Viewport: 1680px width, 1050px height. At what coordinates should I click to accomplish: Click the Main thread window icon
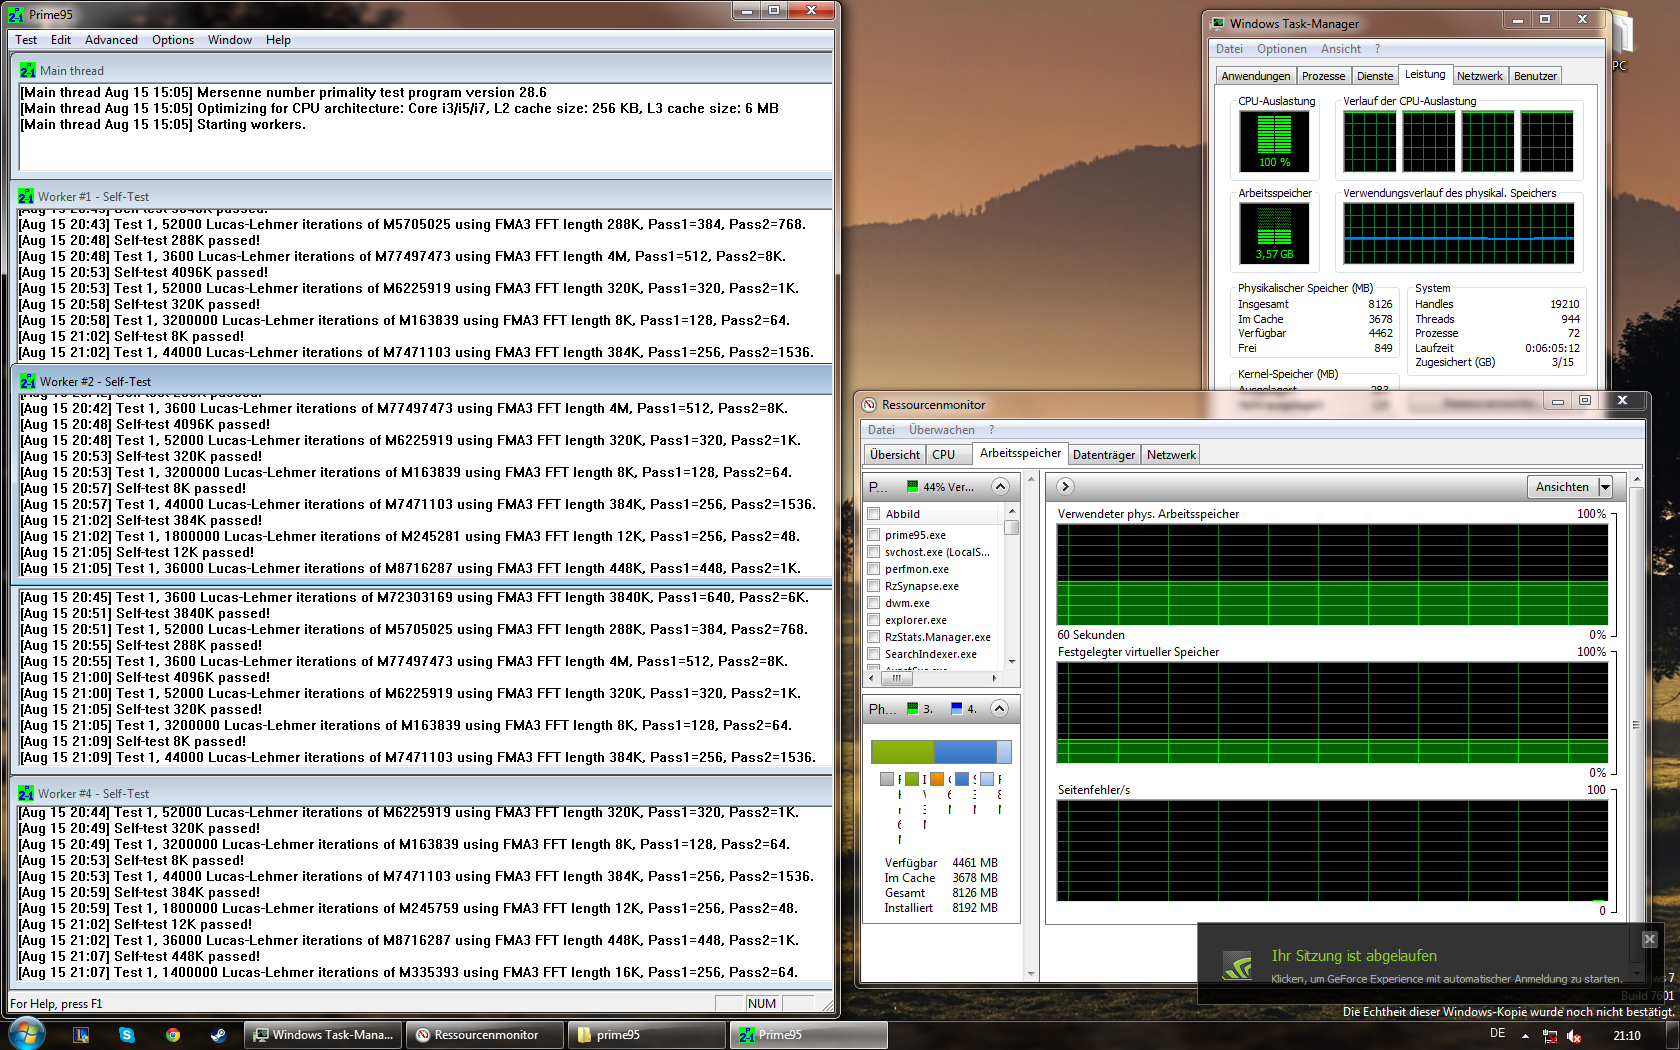pos(28,71)
